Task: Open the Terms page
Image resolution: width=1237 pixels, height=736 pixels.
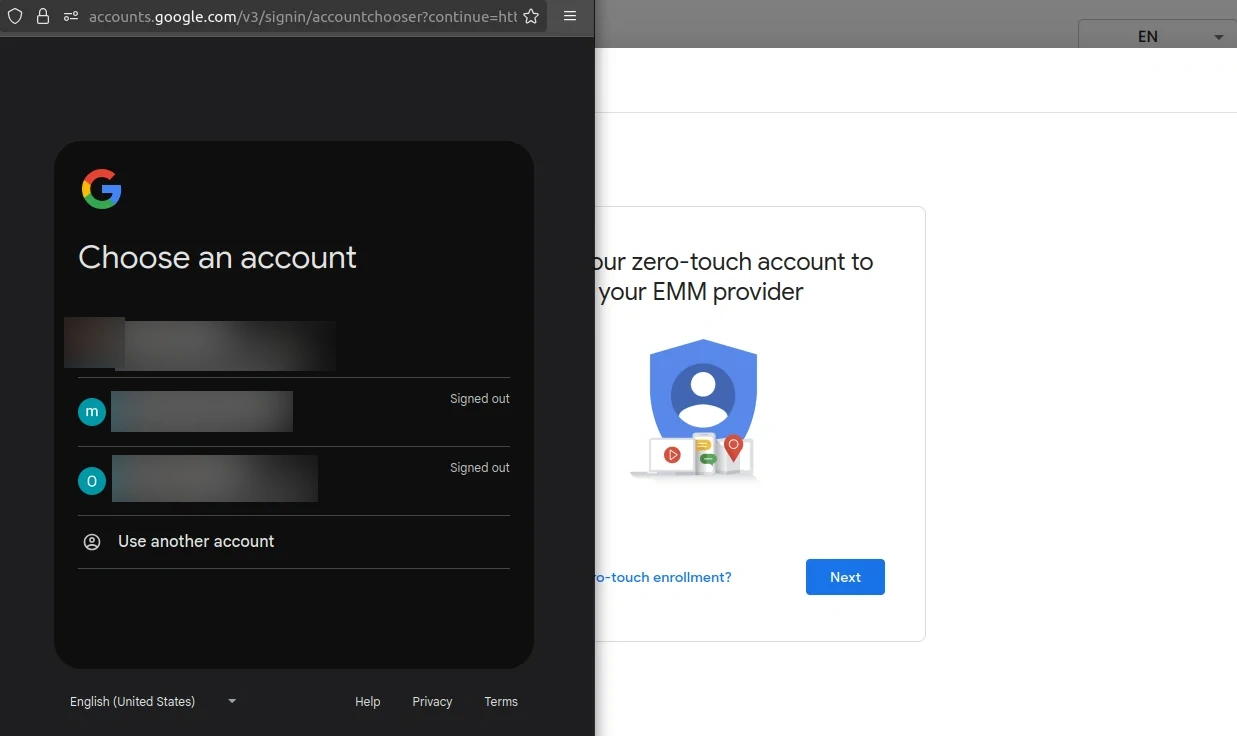Action: (500, 701)
